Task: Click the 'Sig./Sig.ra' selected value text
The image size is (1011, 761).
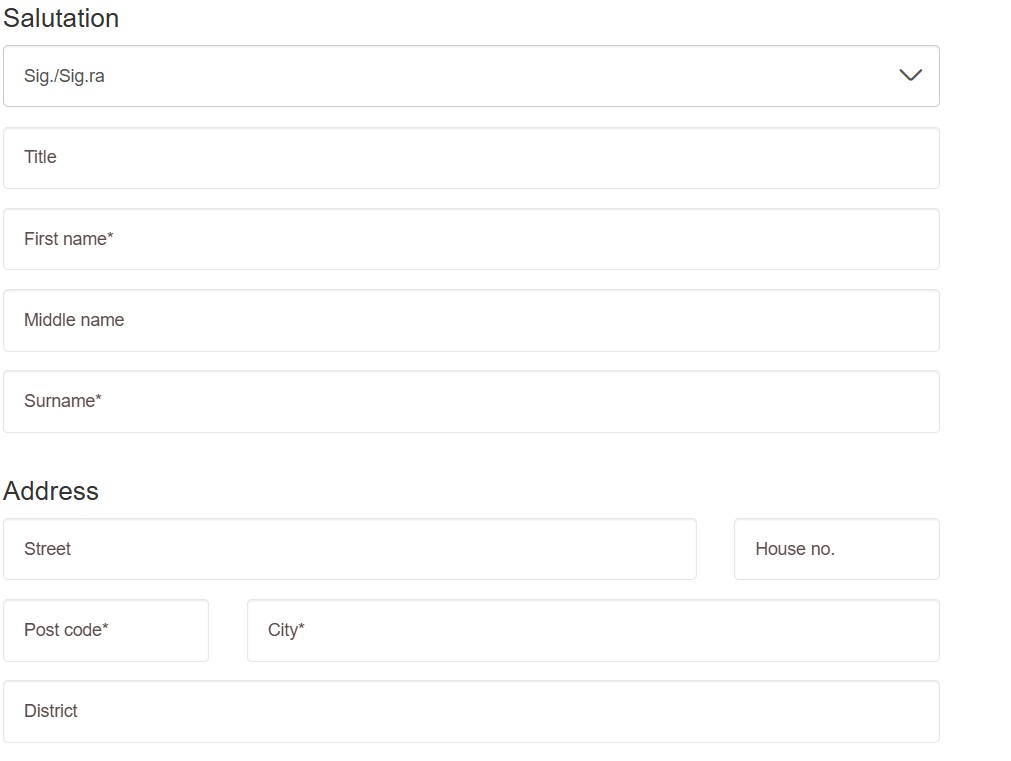Action: [x=64, y=76]
